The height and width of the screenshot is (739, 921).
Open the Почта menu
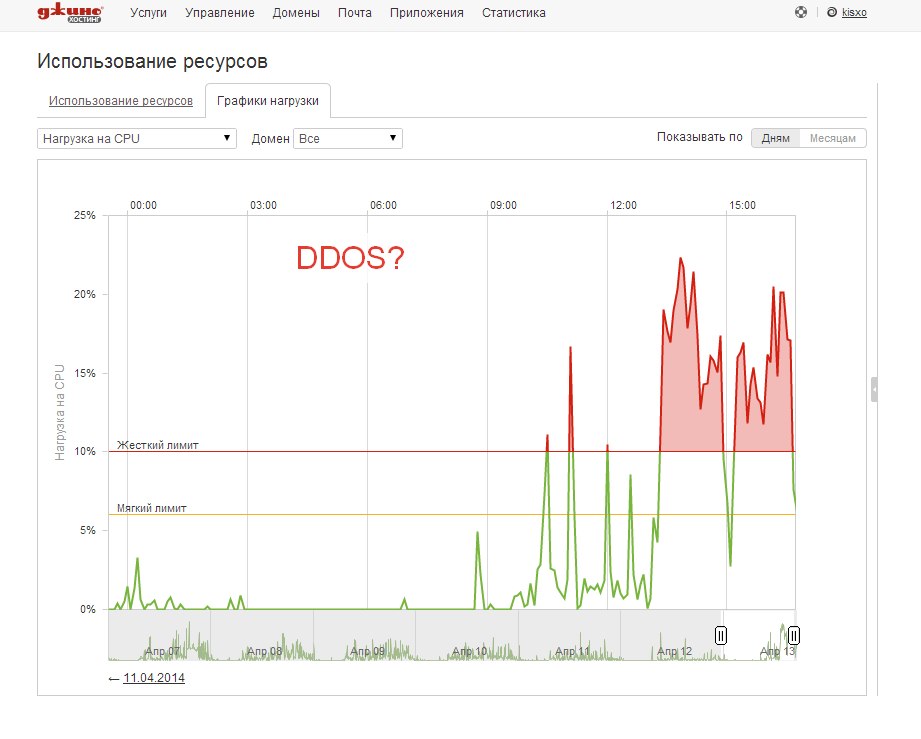click(355, 13)
